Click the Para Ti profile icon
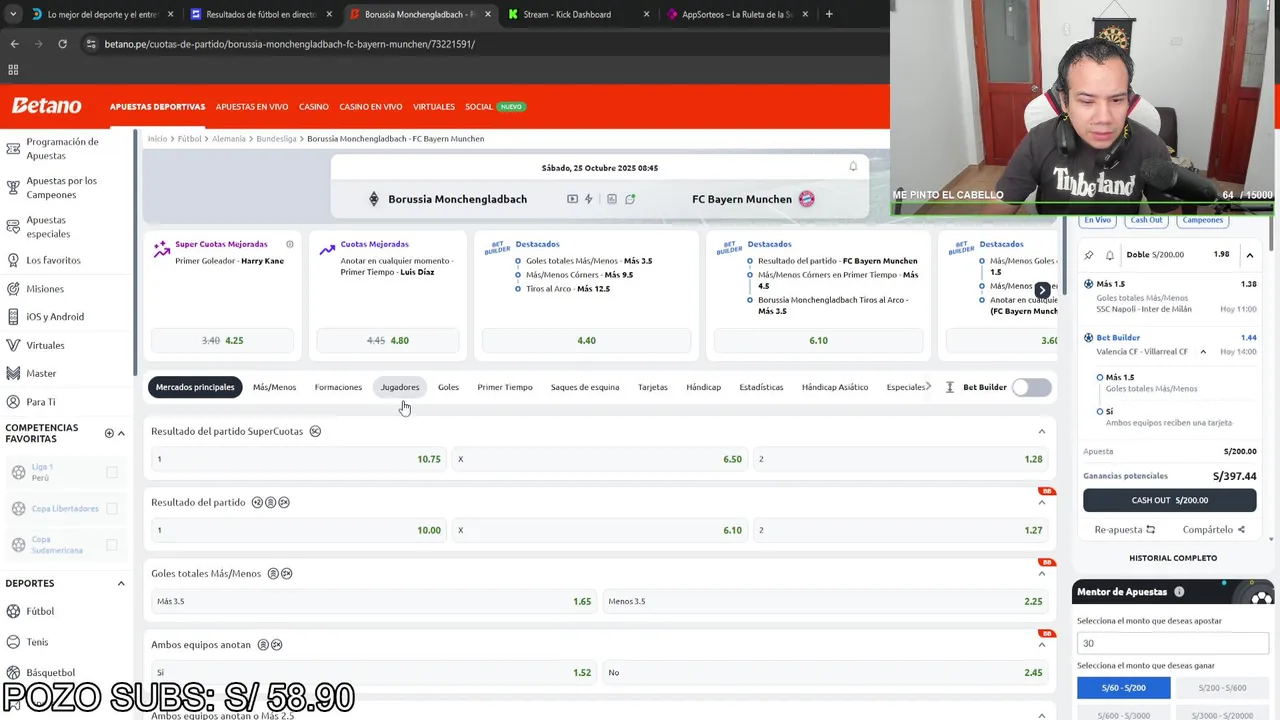 pyautogui.click(x=13, y=402)
